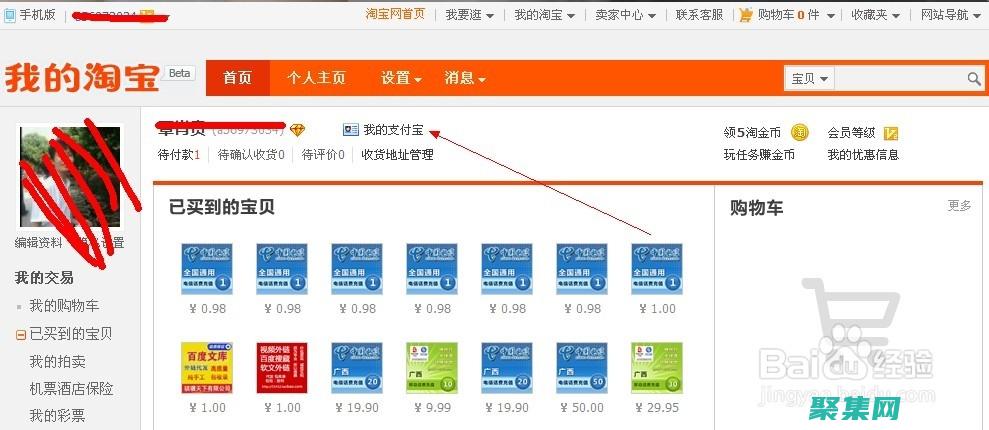Image resolution: width=989 pixels, height=430 pixels.
Task: Open 待确认收货 0 orders
Action: click(251, 154)
